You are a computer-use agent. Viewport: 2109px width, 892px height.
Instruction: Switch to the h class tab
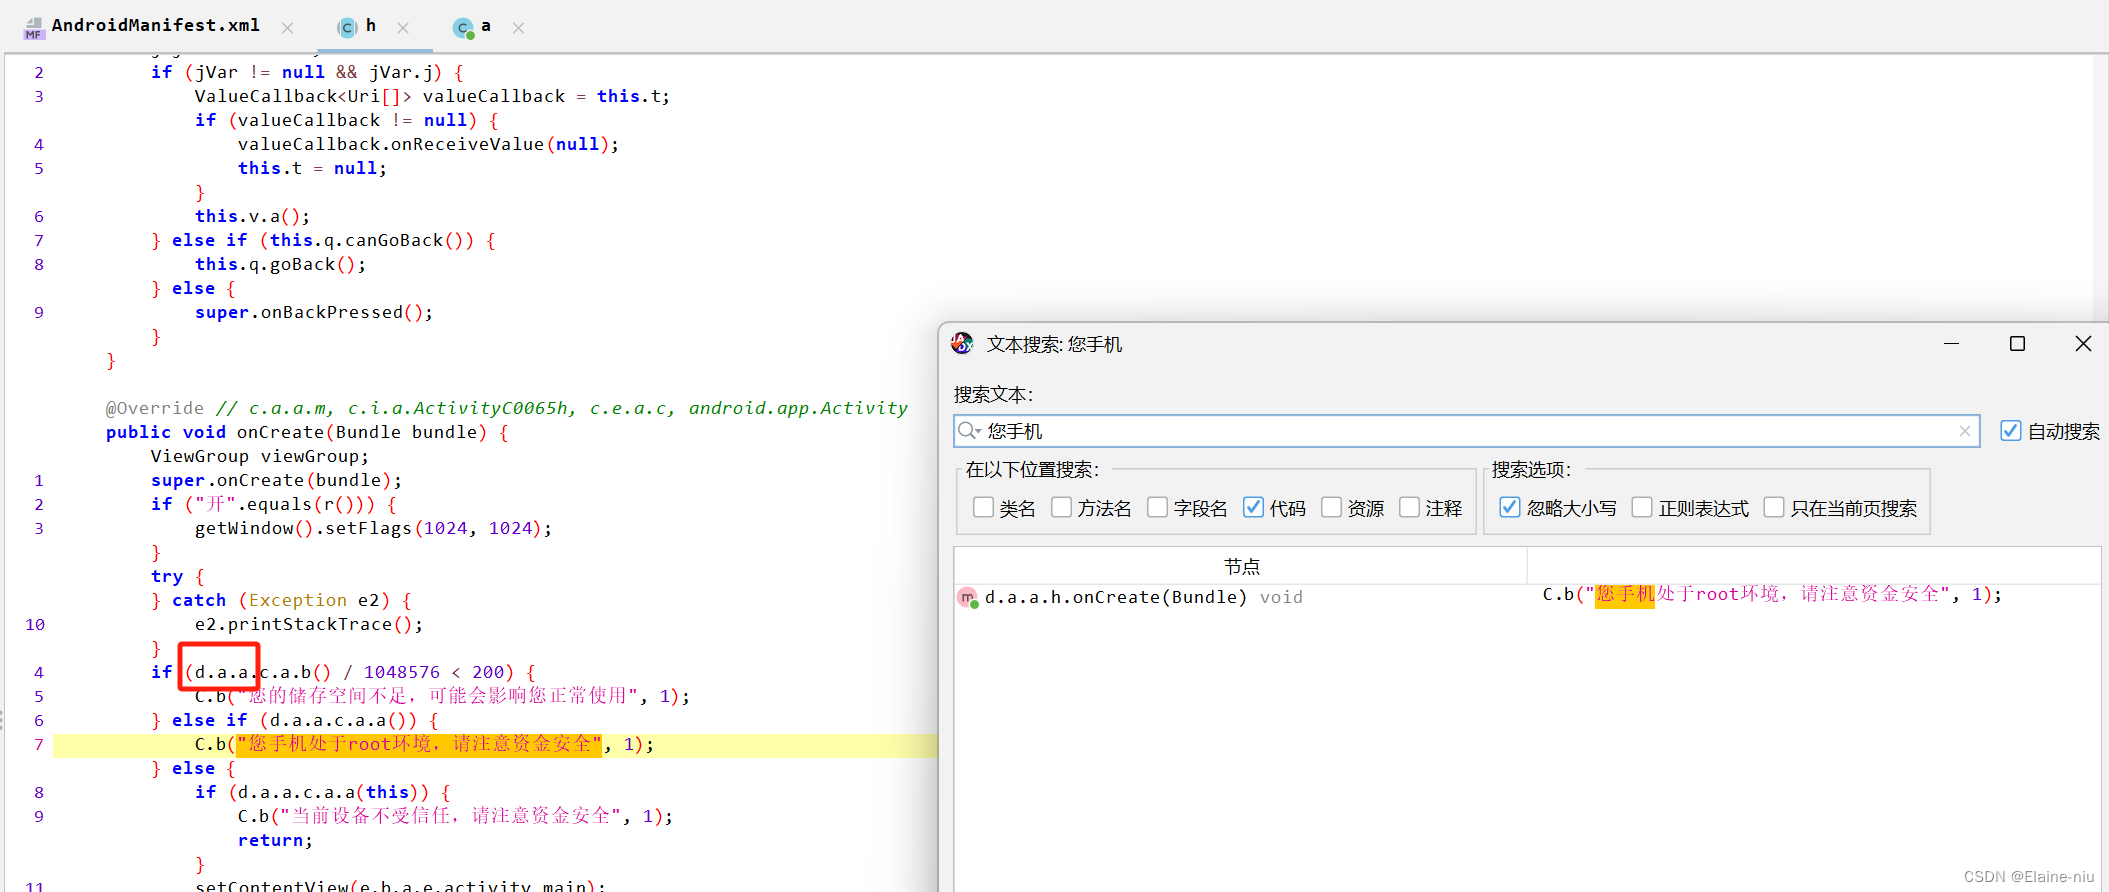point(370,26)
